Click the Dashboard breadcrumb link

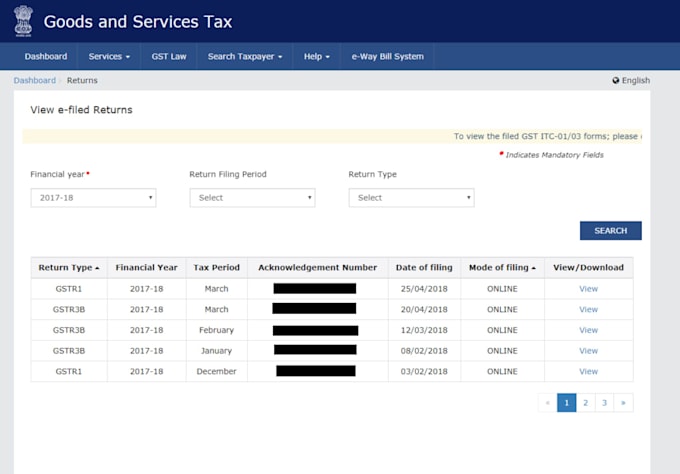pyautogui.click(x=35, y=80)
